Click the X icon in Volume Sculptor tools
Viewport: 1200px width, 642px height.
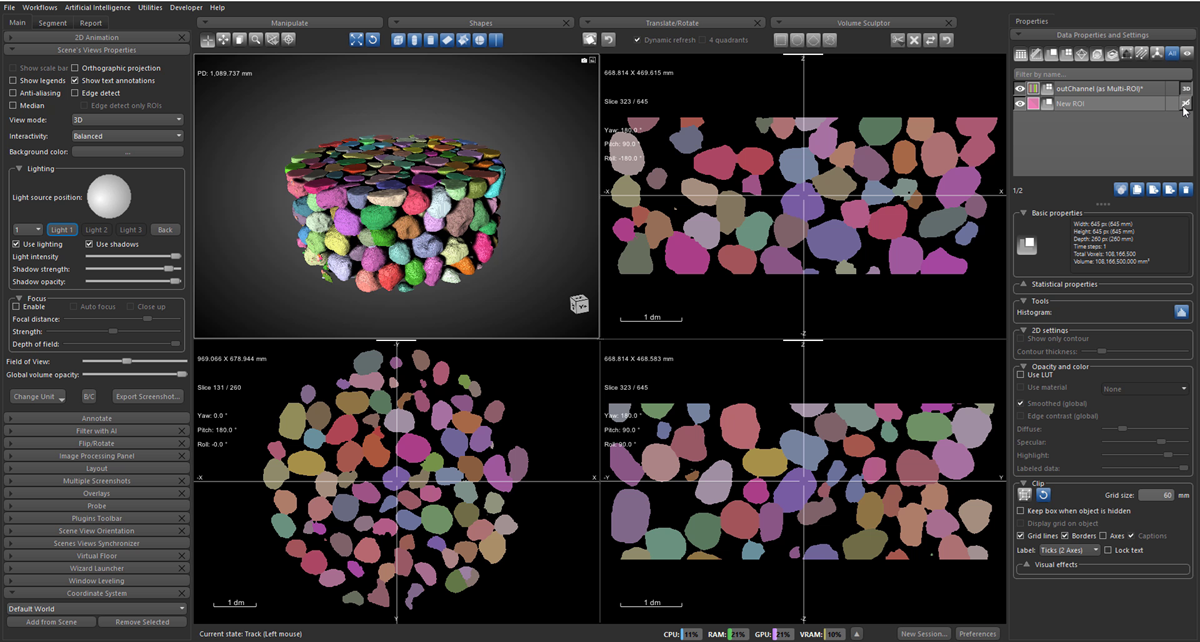point(914,40)
